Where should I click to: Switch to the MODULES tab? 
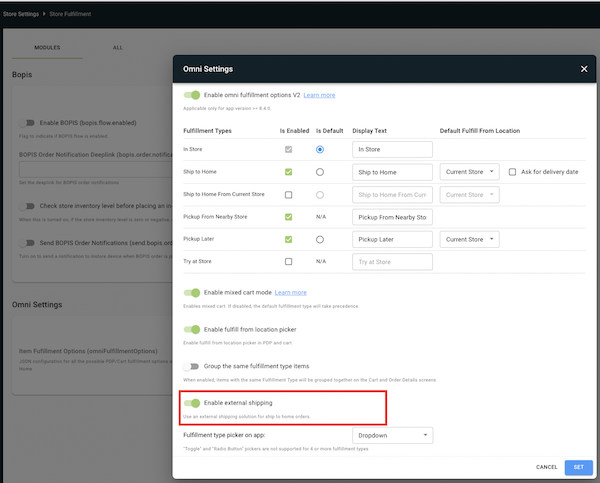[x=47, y=47]
